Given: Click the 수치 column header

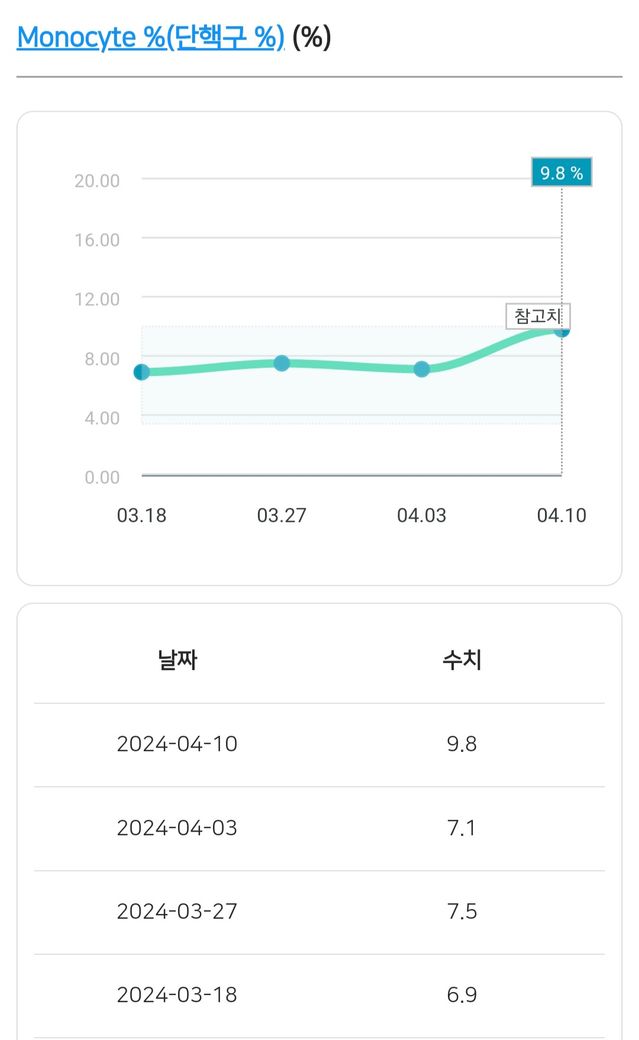Looking at the screenshot, I should [x=462, y=660].
